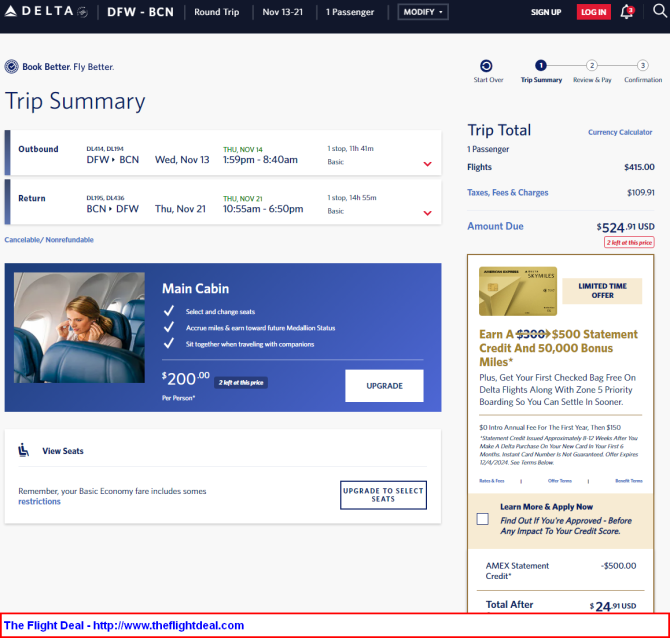Click the gold SkyMiles card image
This screenshot has width=670, height=638.
coord(518,291)
